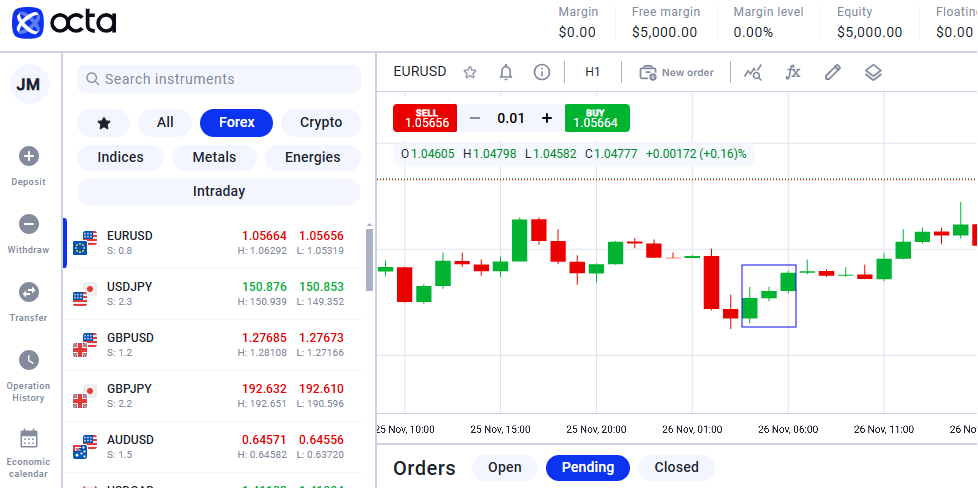
Task: Show EURUSD instrument info icon
Action: coord(542,72)
